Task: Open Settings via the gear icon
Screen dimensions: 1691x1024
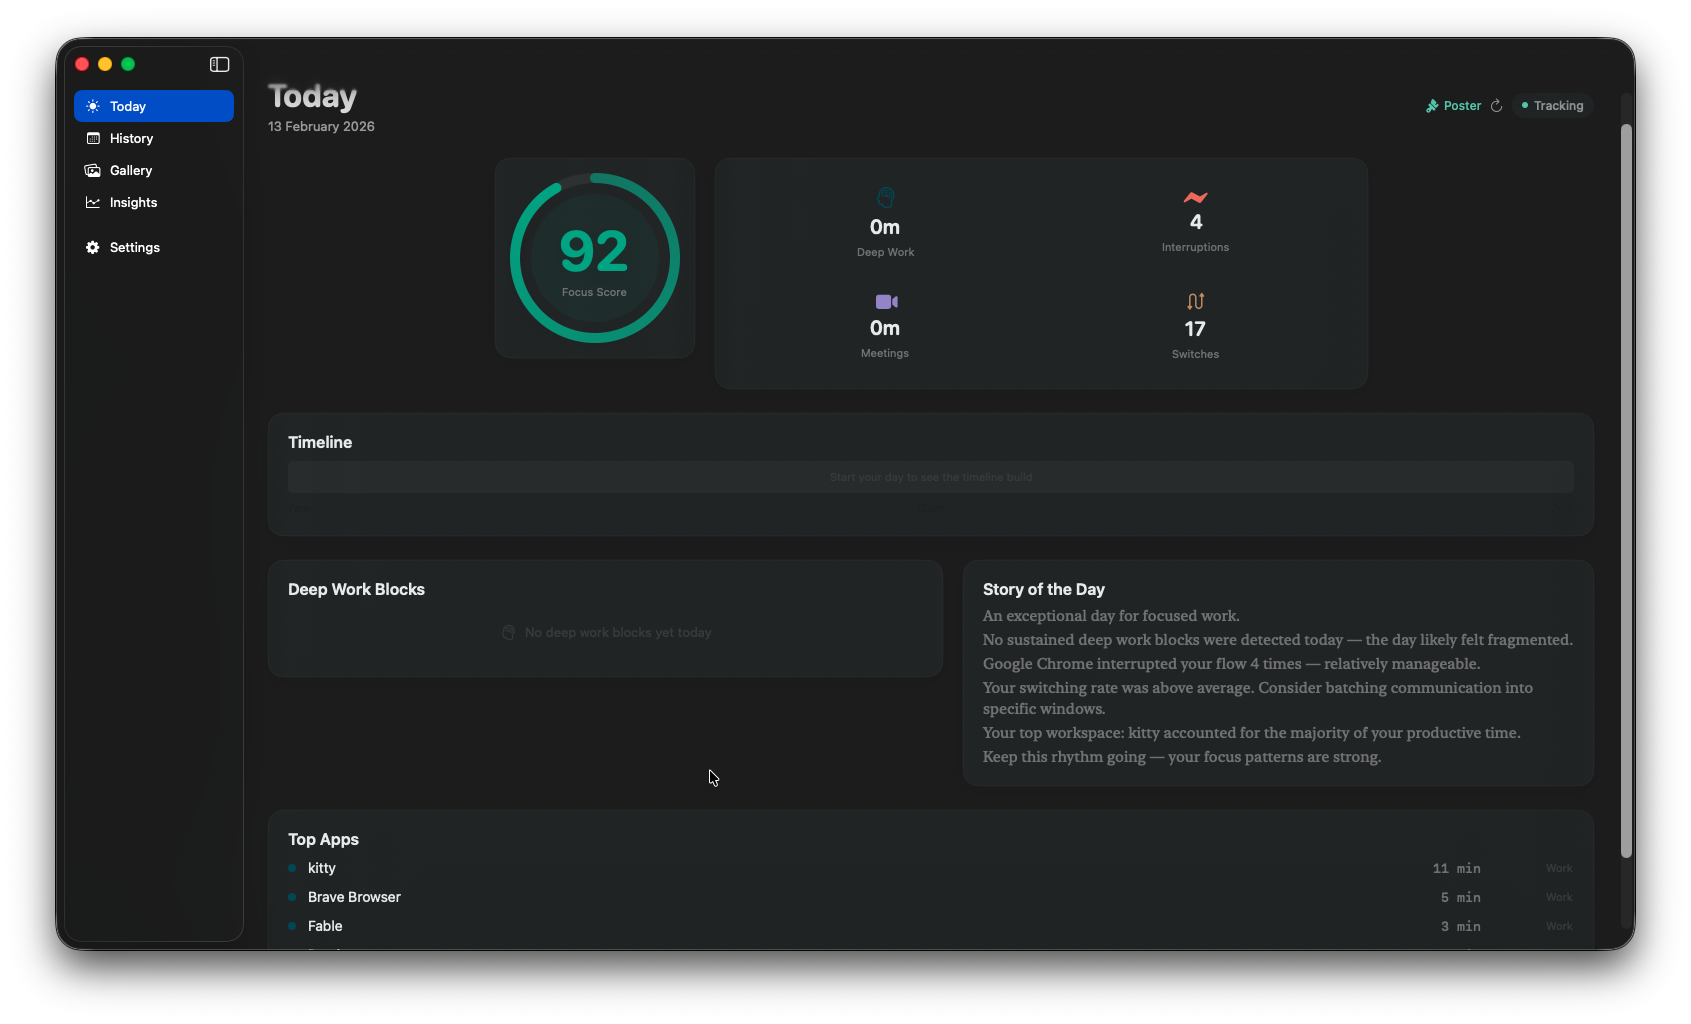Action: (92, 247)
